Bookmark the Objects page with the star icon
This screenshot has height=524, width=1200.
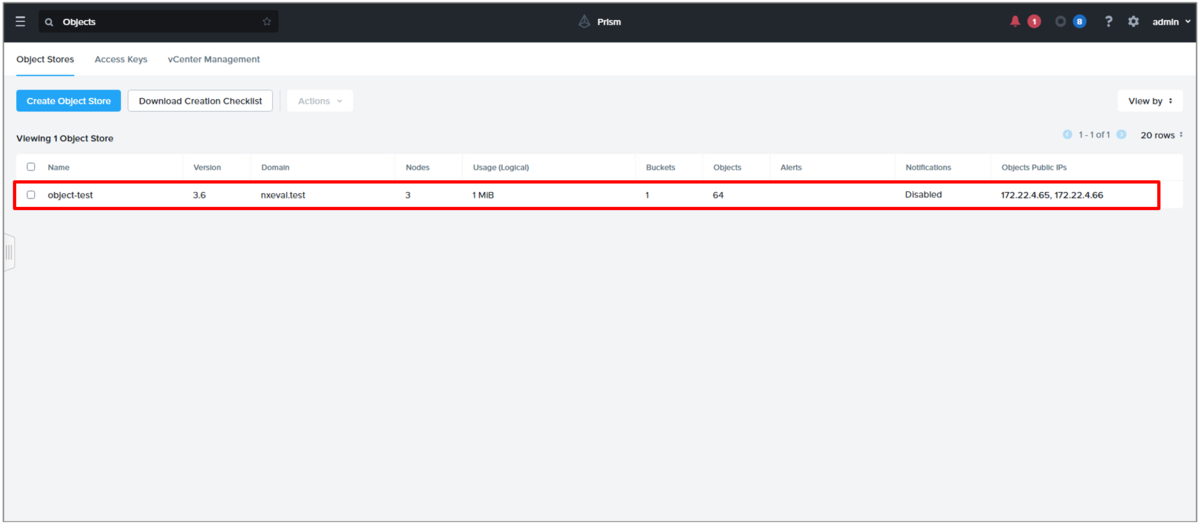pos(267,22)
